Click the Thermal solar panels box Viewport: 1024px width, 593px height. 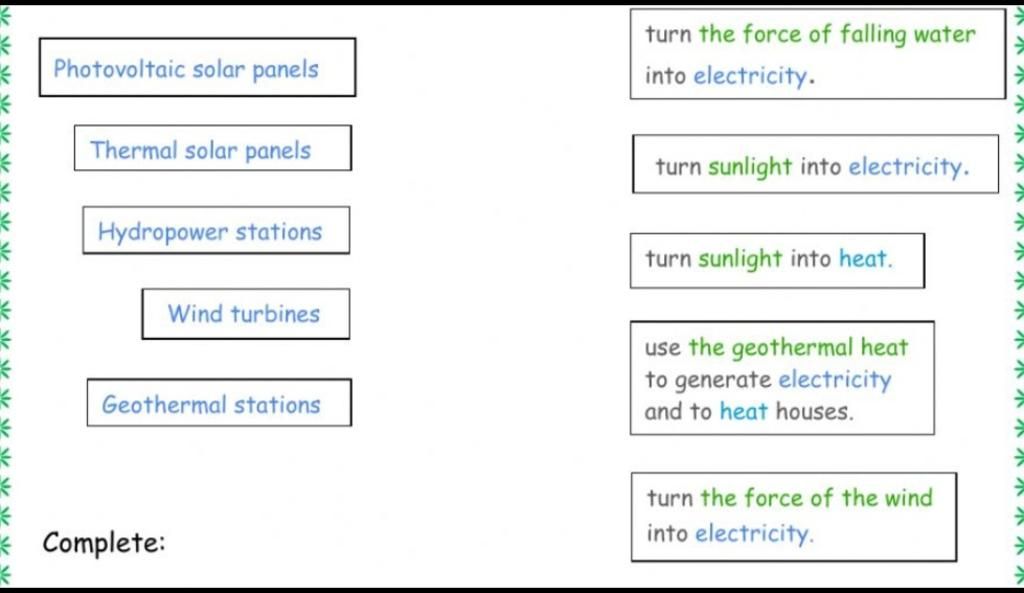tap(213, 148)
